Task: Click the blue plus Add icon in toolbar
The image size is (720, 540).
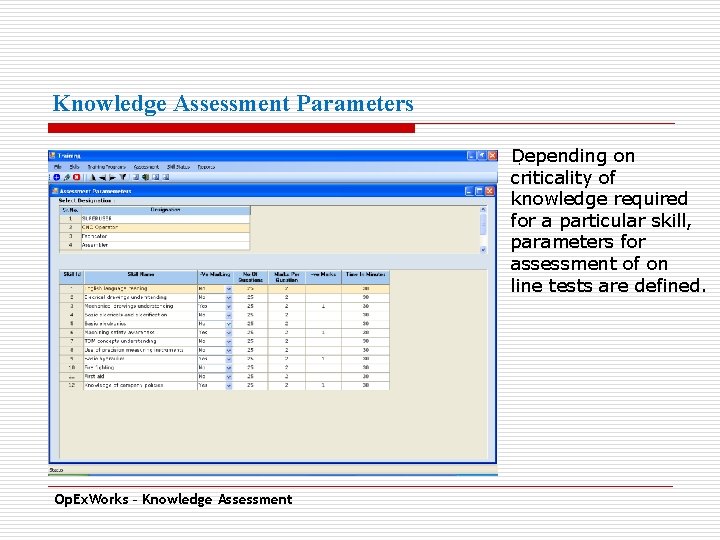Action: 56,177
